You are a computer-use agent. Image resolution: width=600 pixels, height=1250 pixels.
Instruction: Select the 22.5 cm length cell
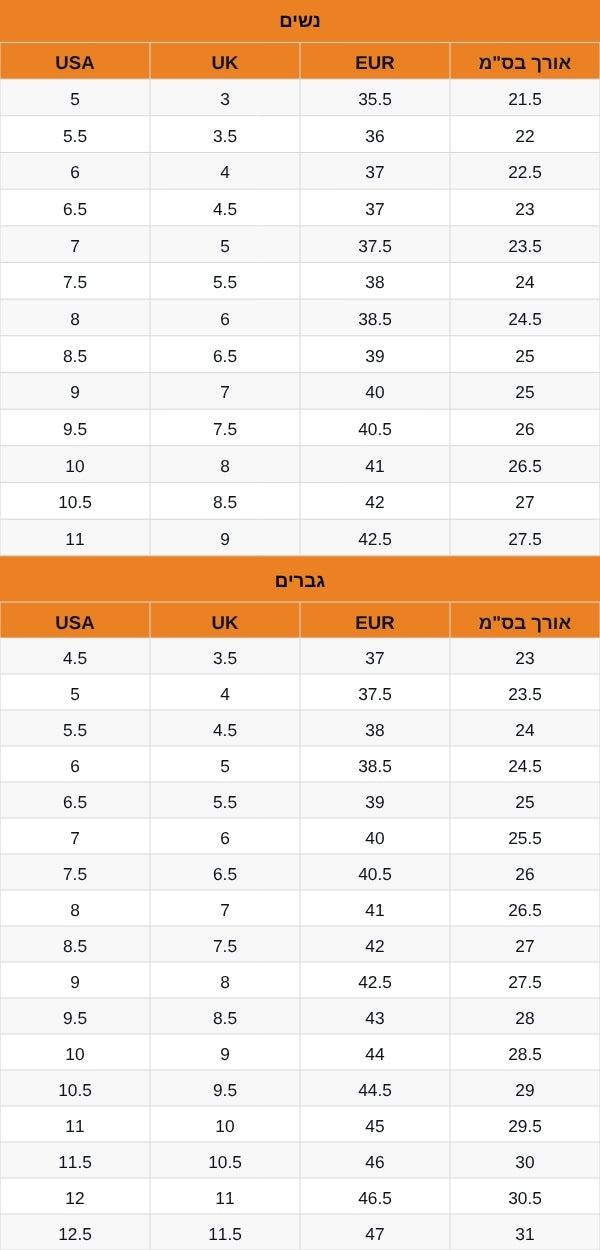525,172
